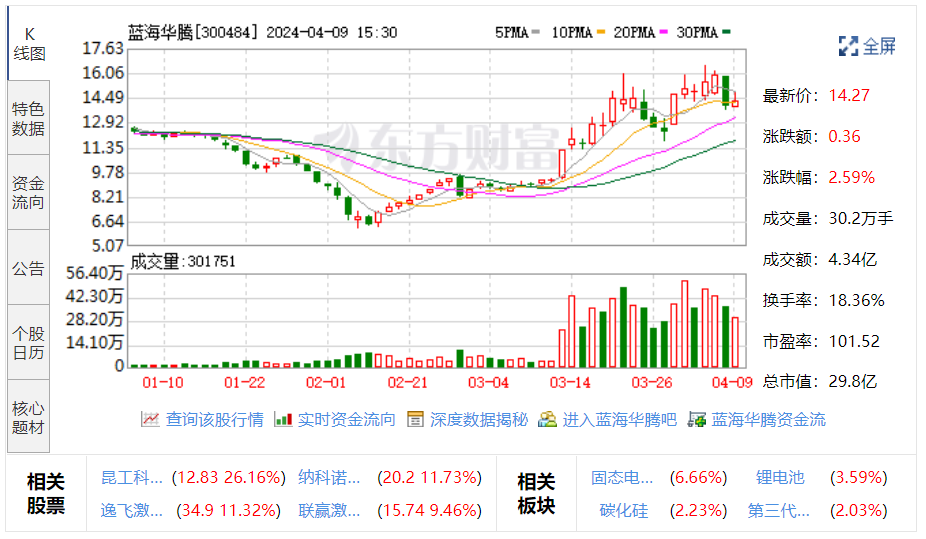This screenshot has height=539, width=926.
Task: Click the price change (12.83 26.16%) text
Action: tap(229, 477)
